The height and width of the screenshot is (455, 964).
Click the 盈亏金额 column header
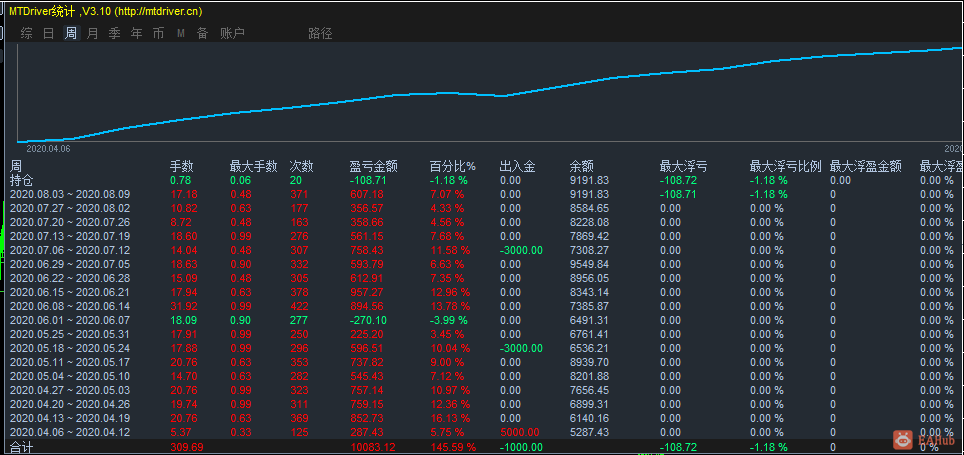373,166
